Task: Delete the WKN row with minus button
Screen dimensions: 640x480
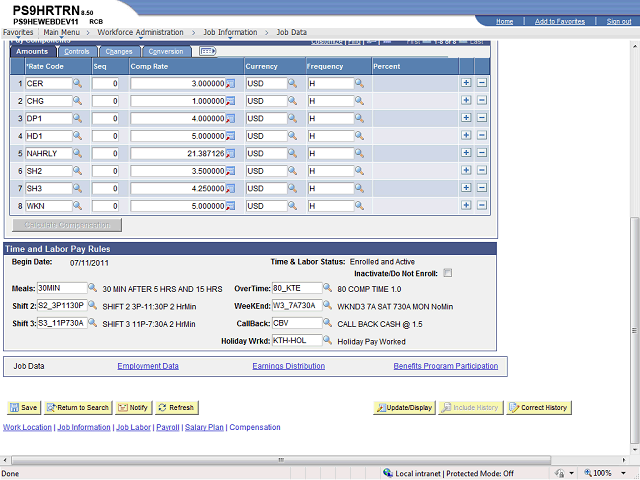Action: [x=482, y=205]
